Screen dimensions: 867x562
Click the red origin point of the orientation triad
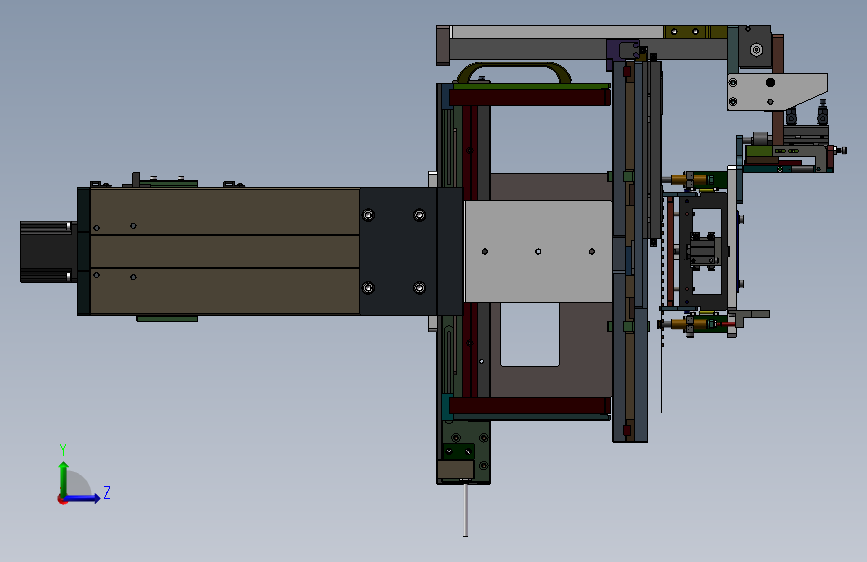point(62,500)
